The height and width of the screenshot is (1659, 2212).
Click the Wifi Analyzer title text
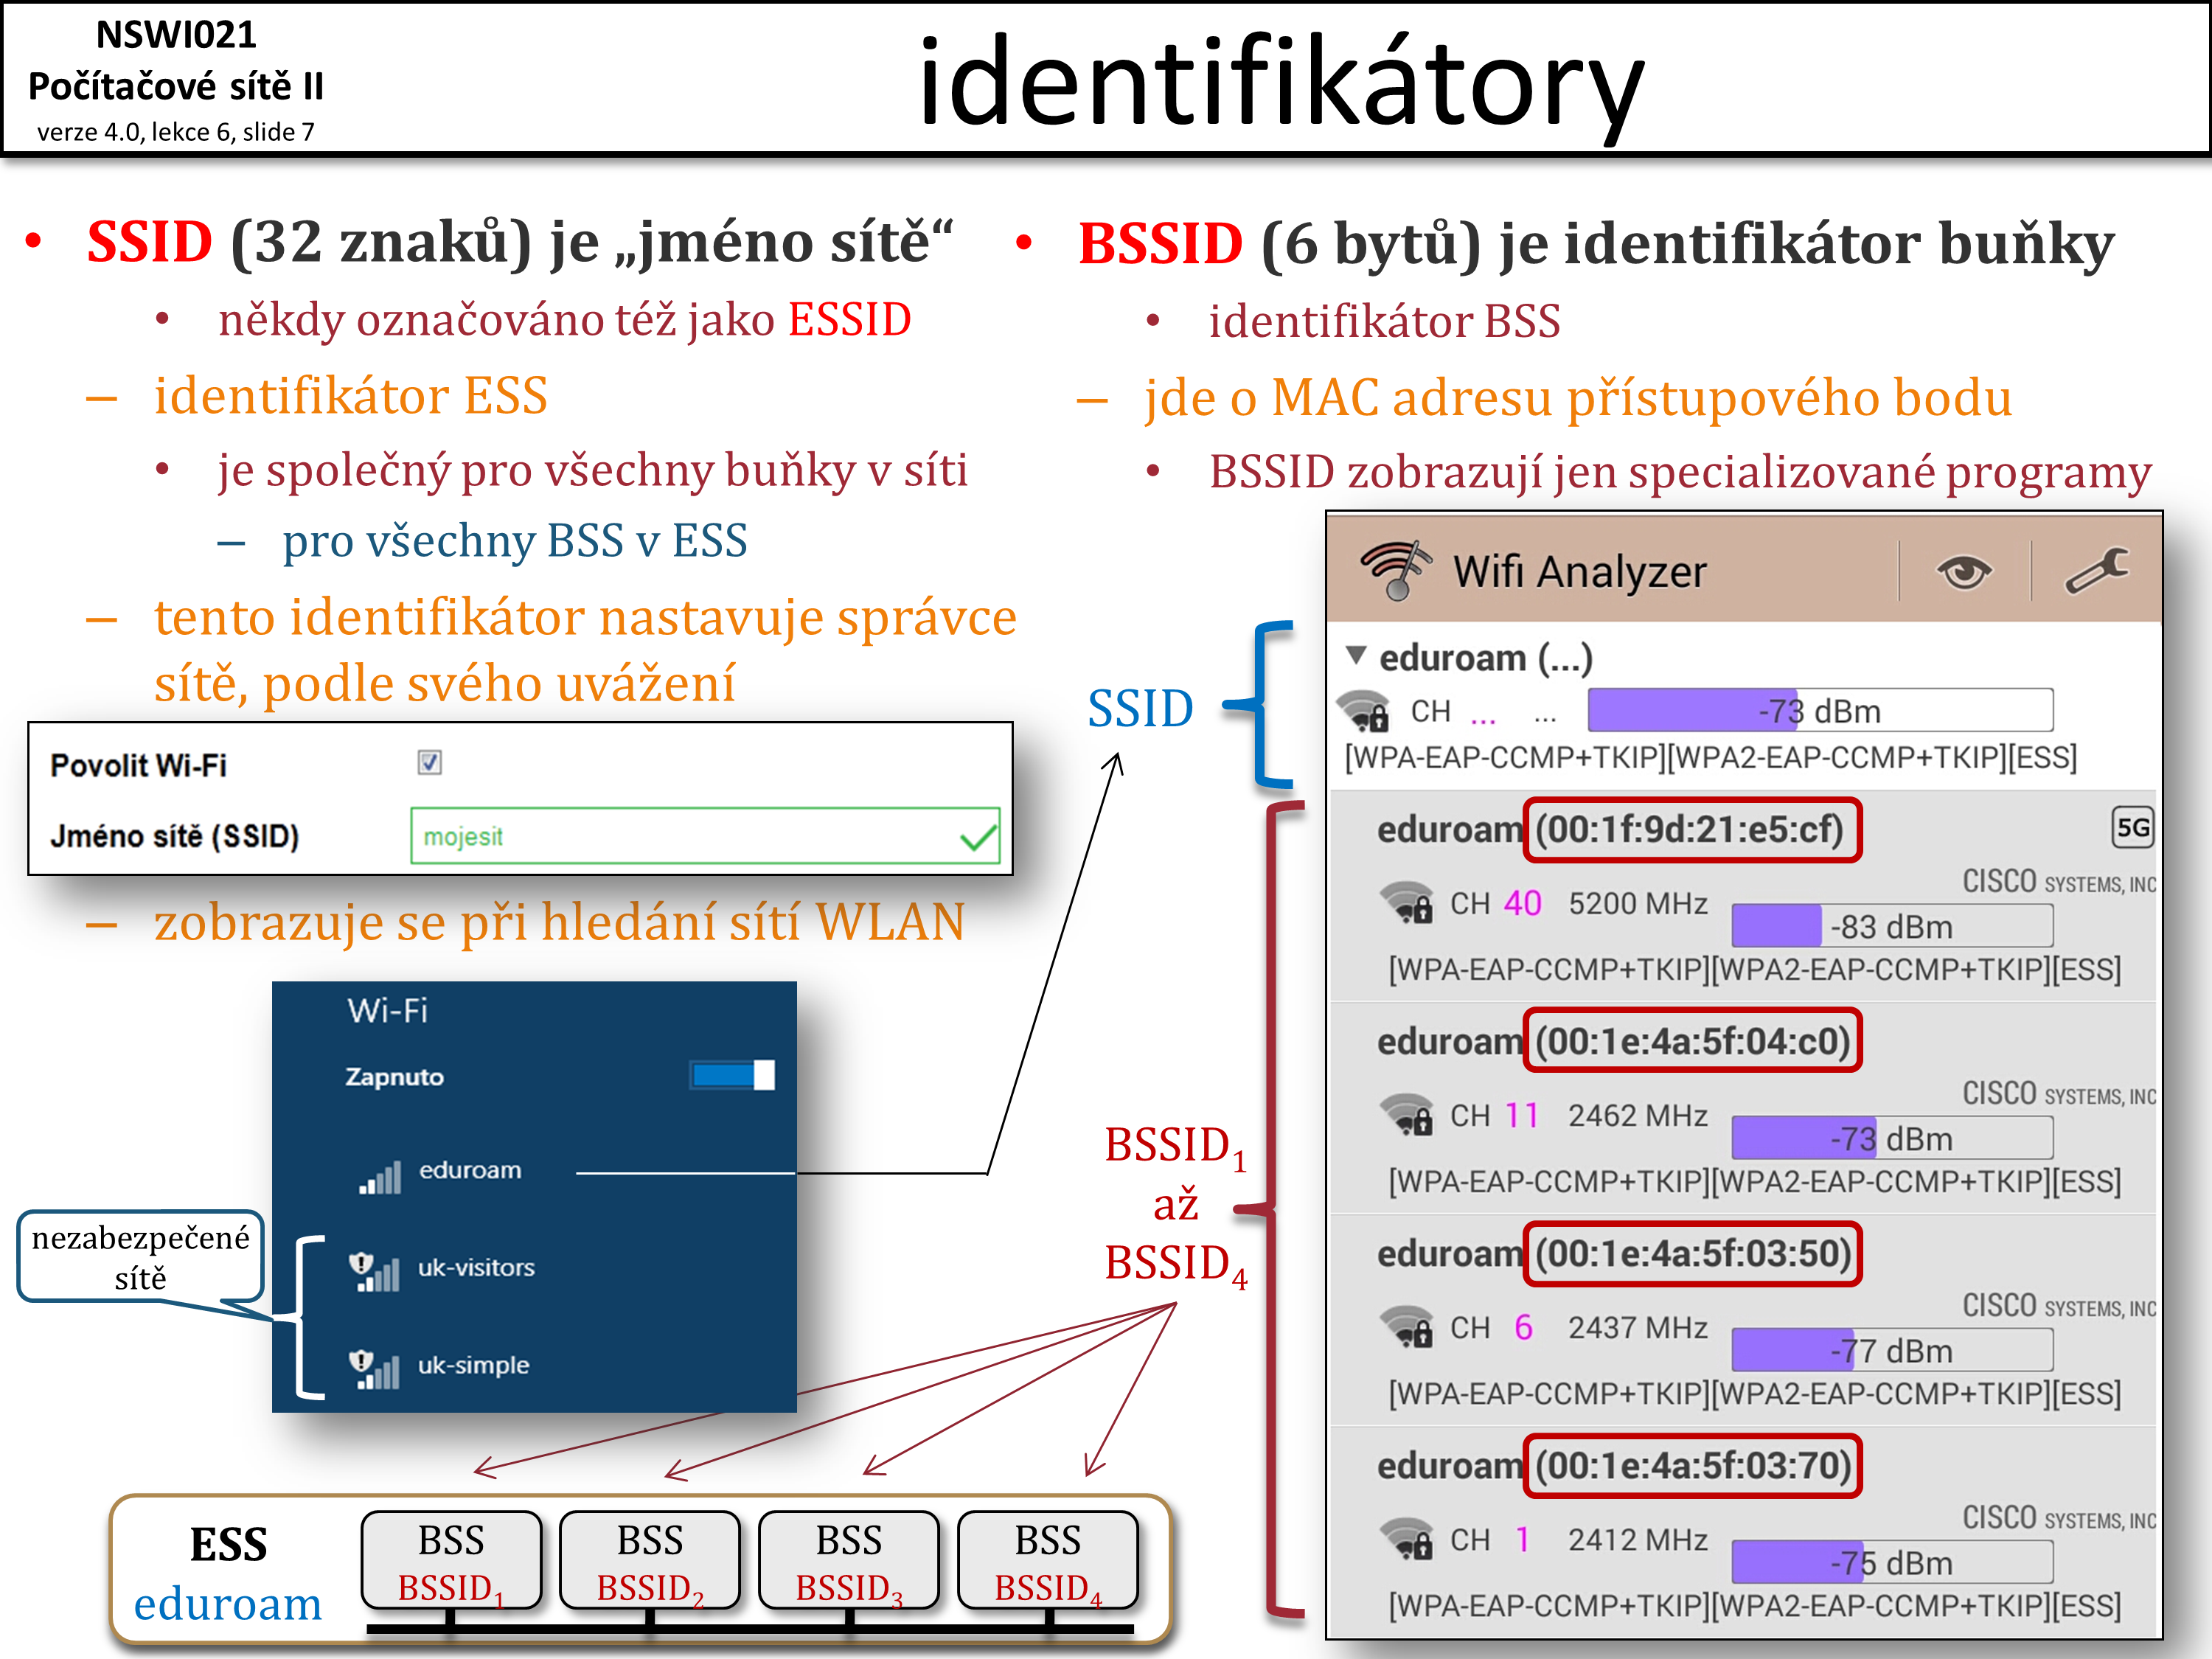point(1580,573)
